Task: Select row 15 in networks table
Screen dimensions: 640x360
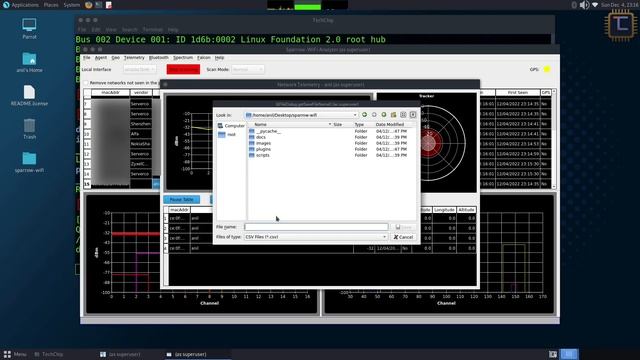Action: pos(87,184)
